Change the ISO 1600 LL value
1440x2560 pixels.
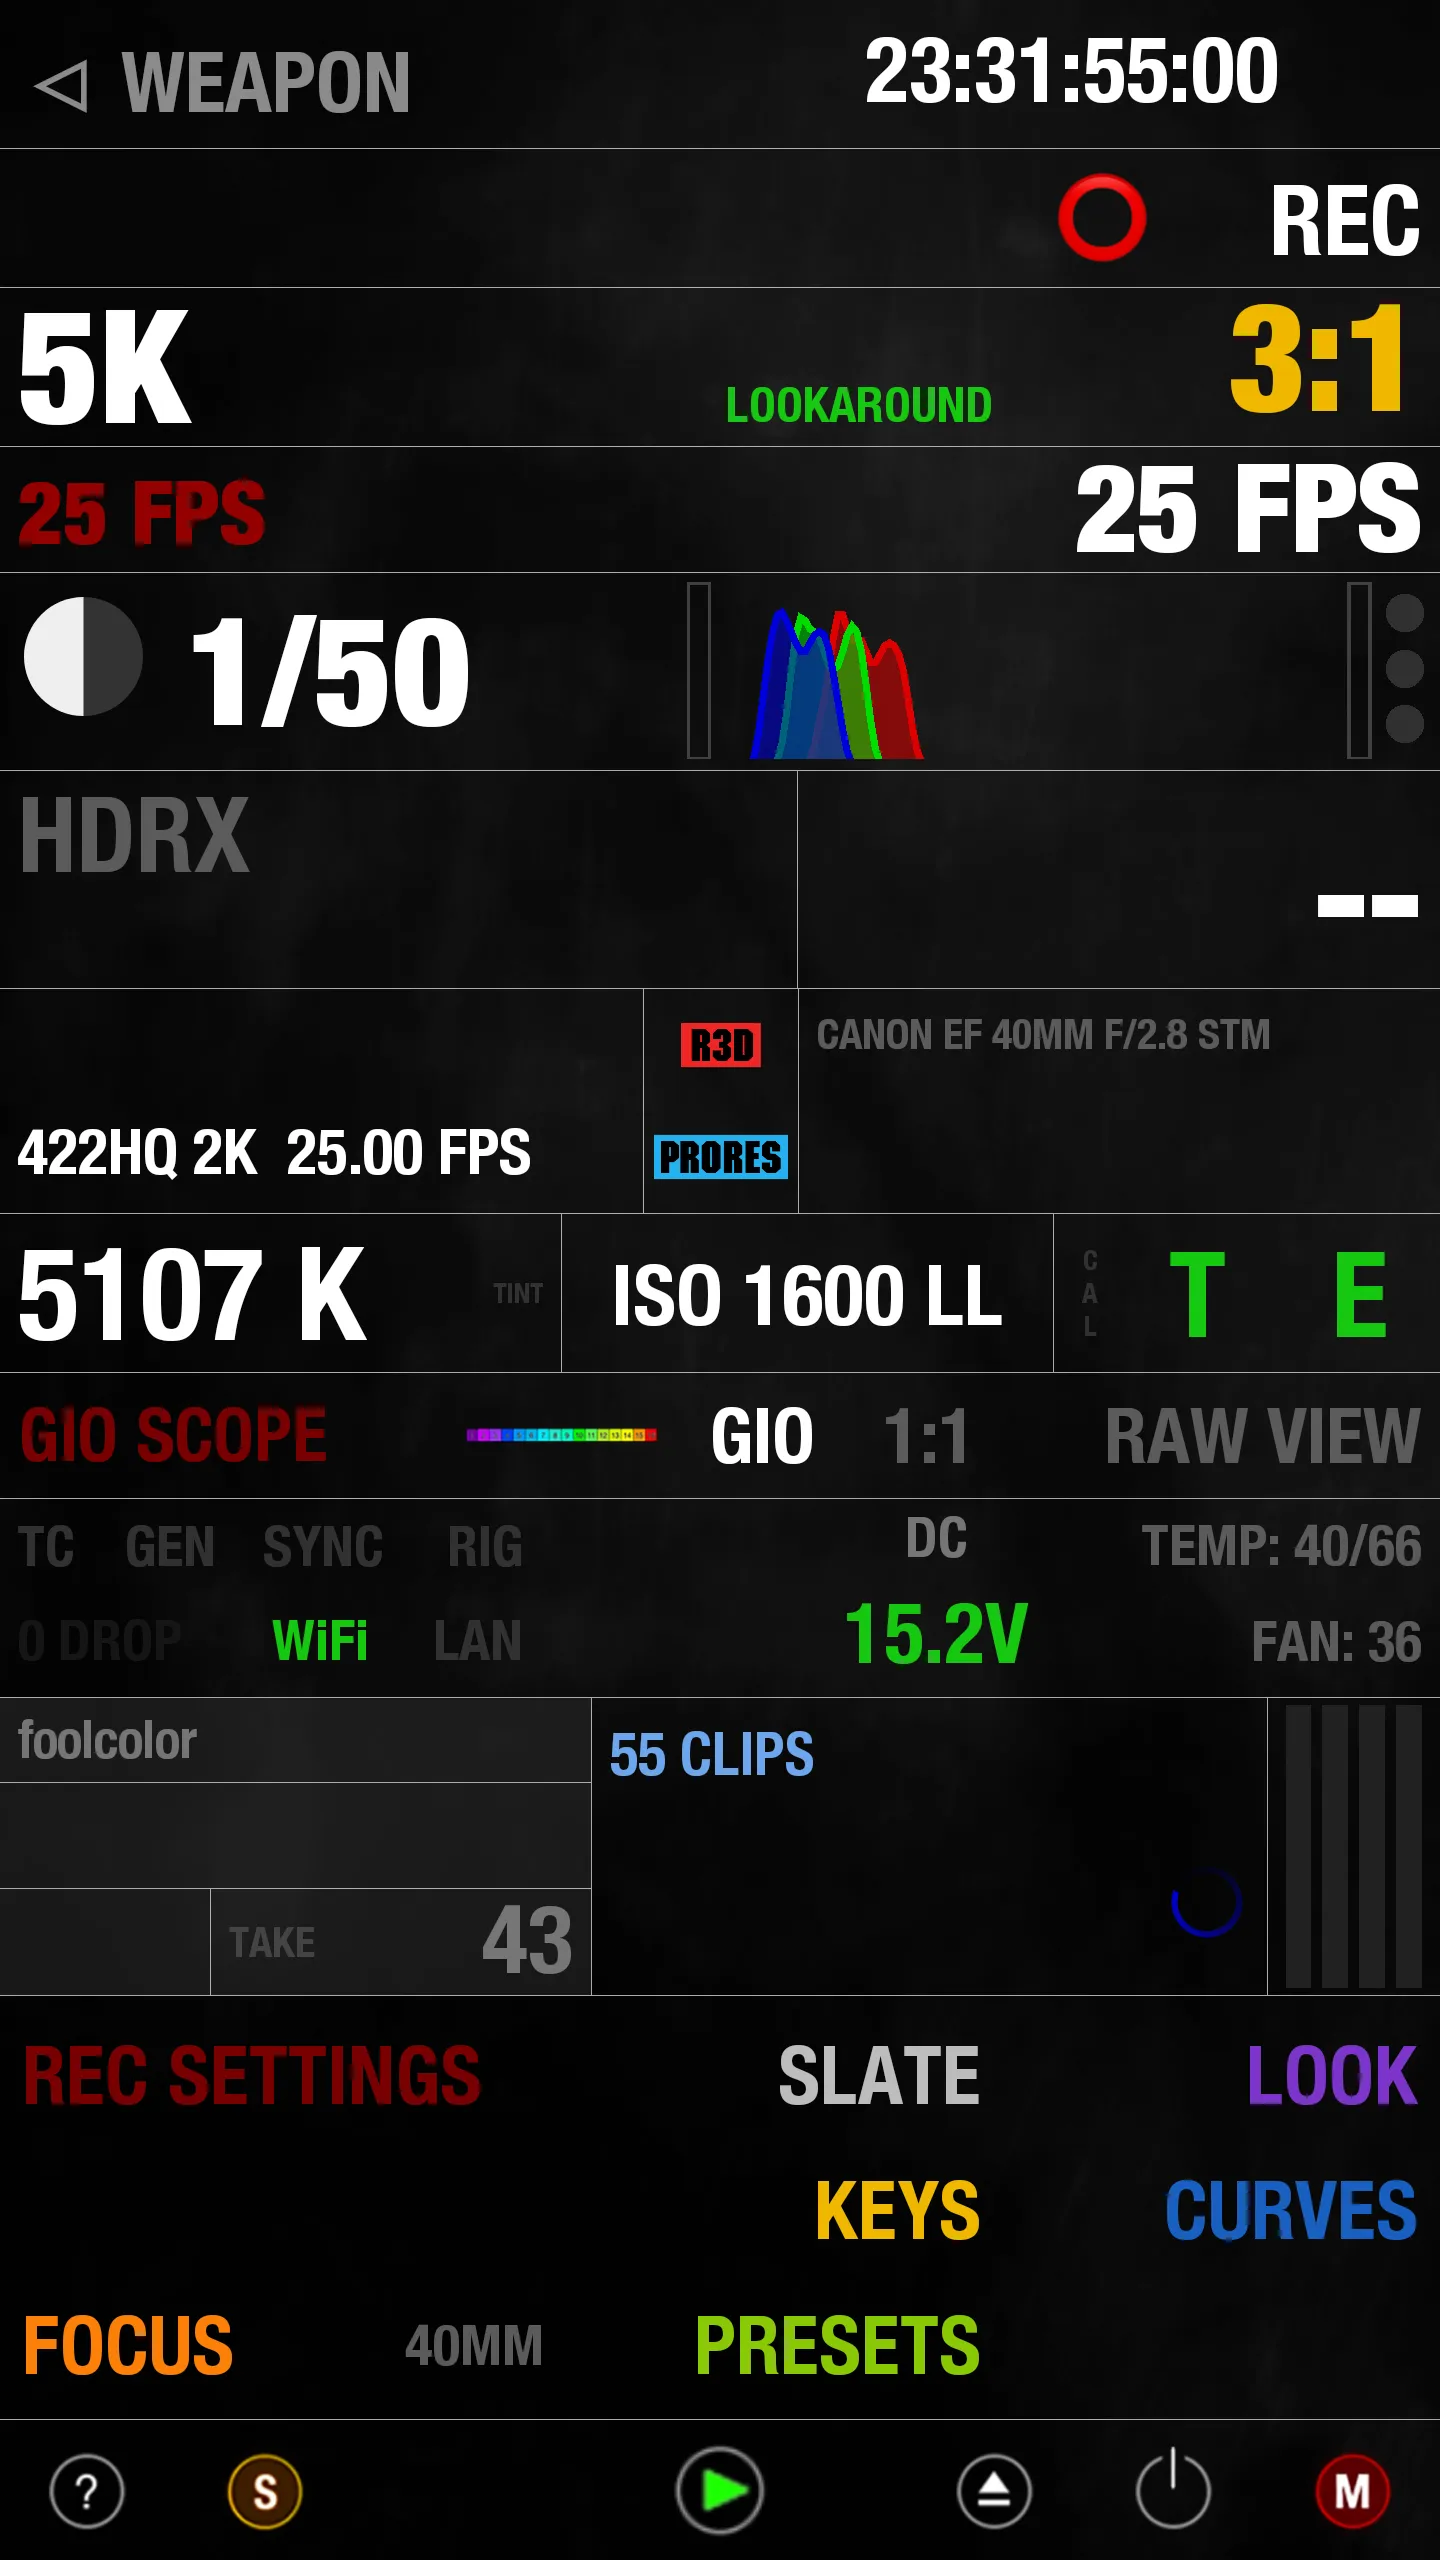coord(807,1296)
